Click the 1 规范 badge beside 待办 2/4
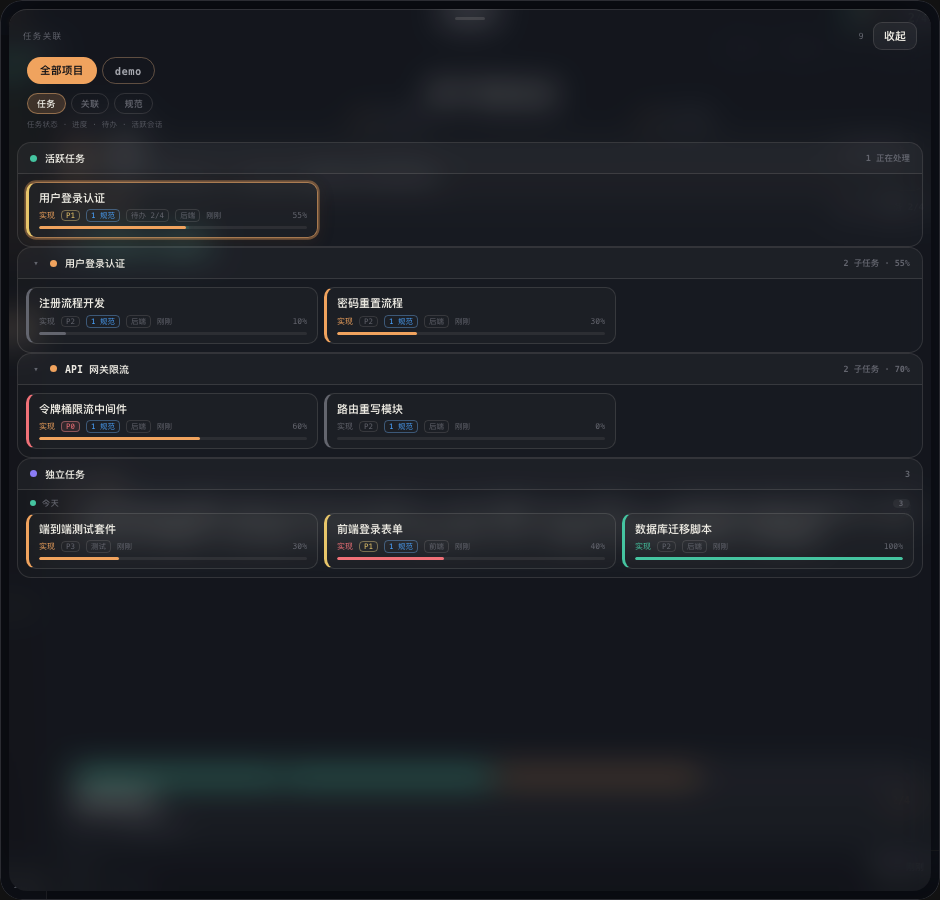The height and width of the screenshot is (900, 940). coord(103,215)
